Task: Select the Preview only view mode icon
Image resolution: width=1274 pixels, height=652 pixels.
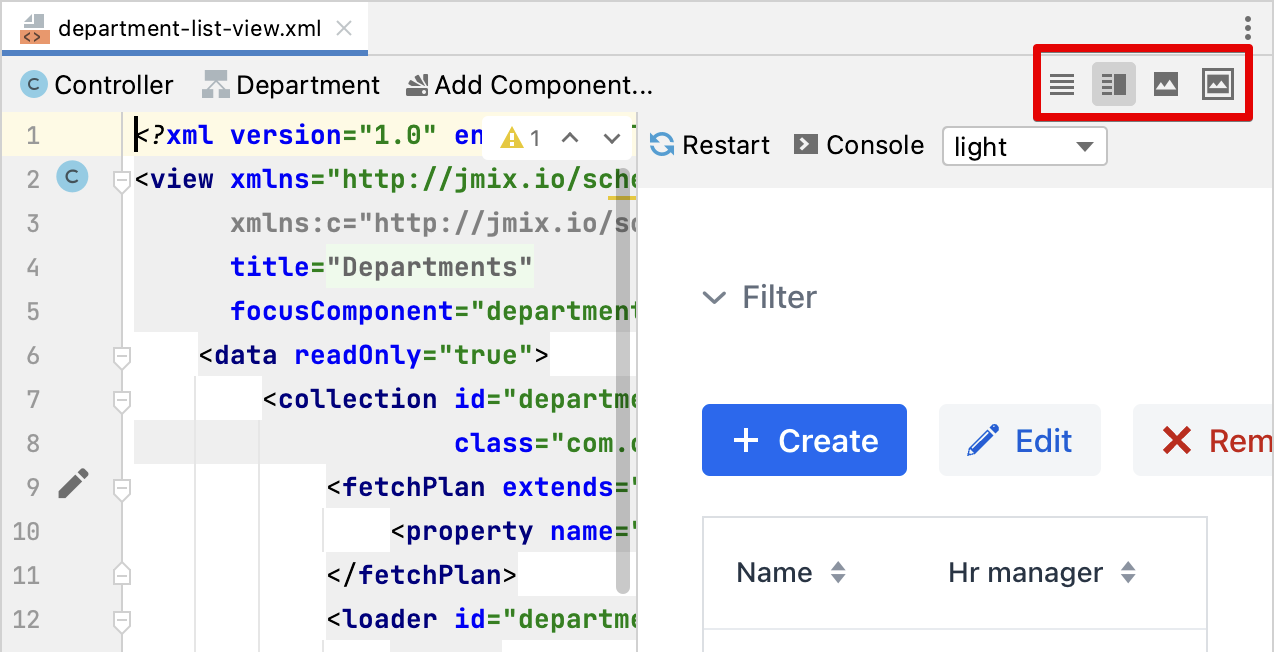Action: 1166,85
